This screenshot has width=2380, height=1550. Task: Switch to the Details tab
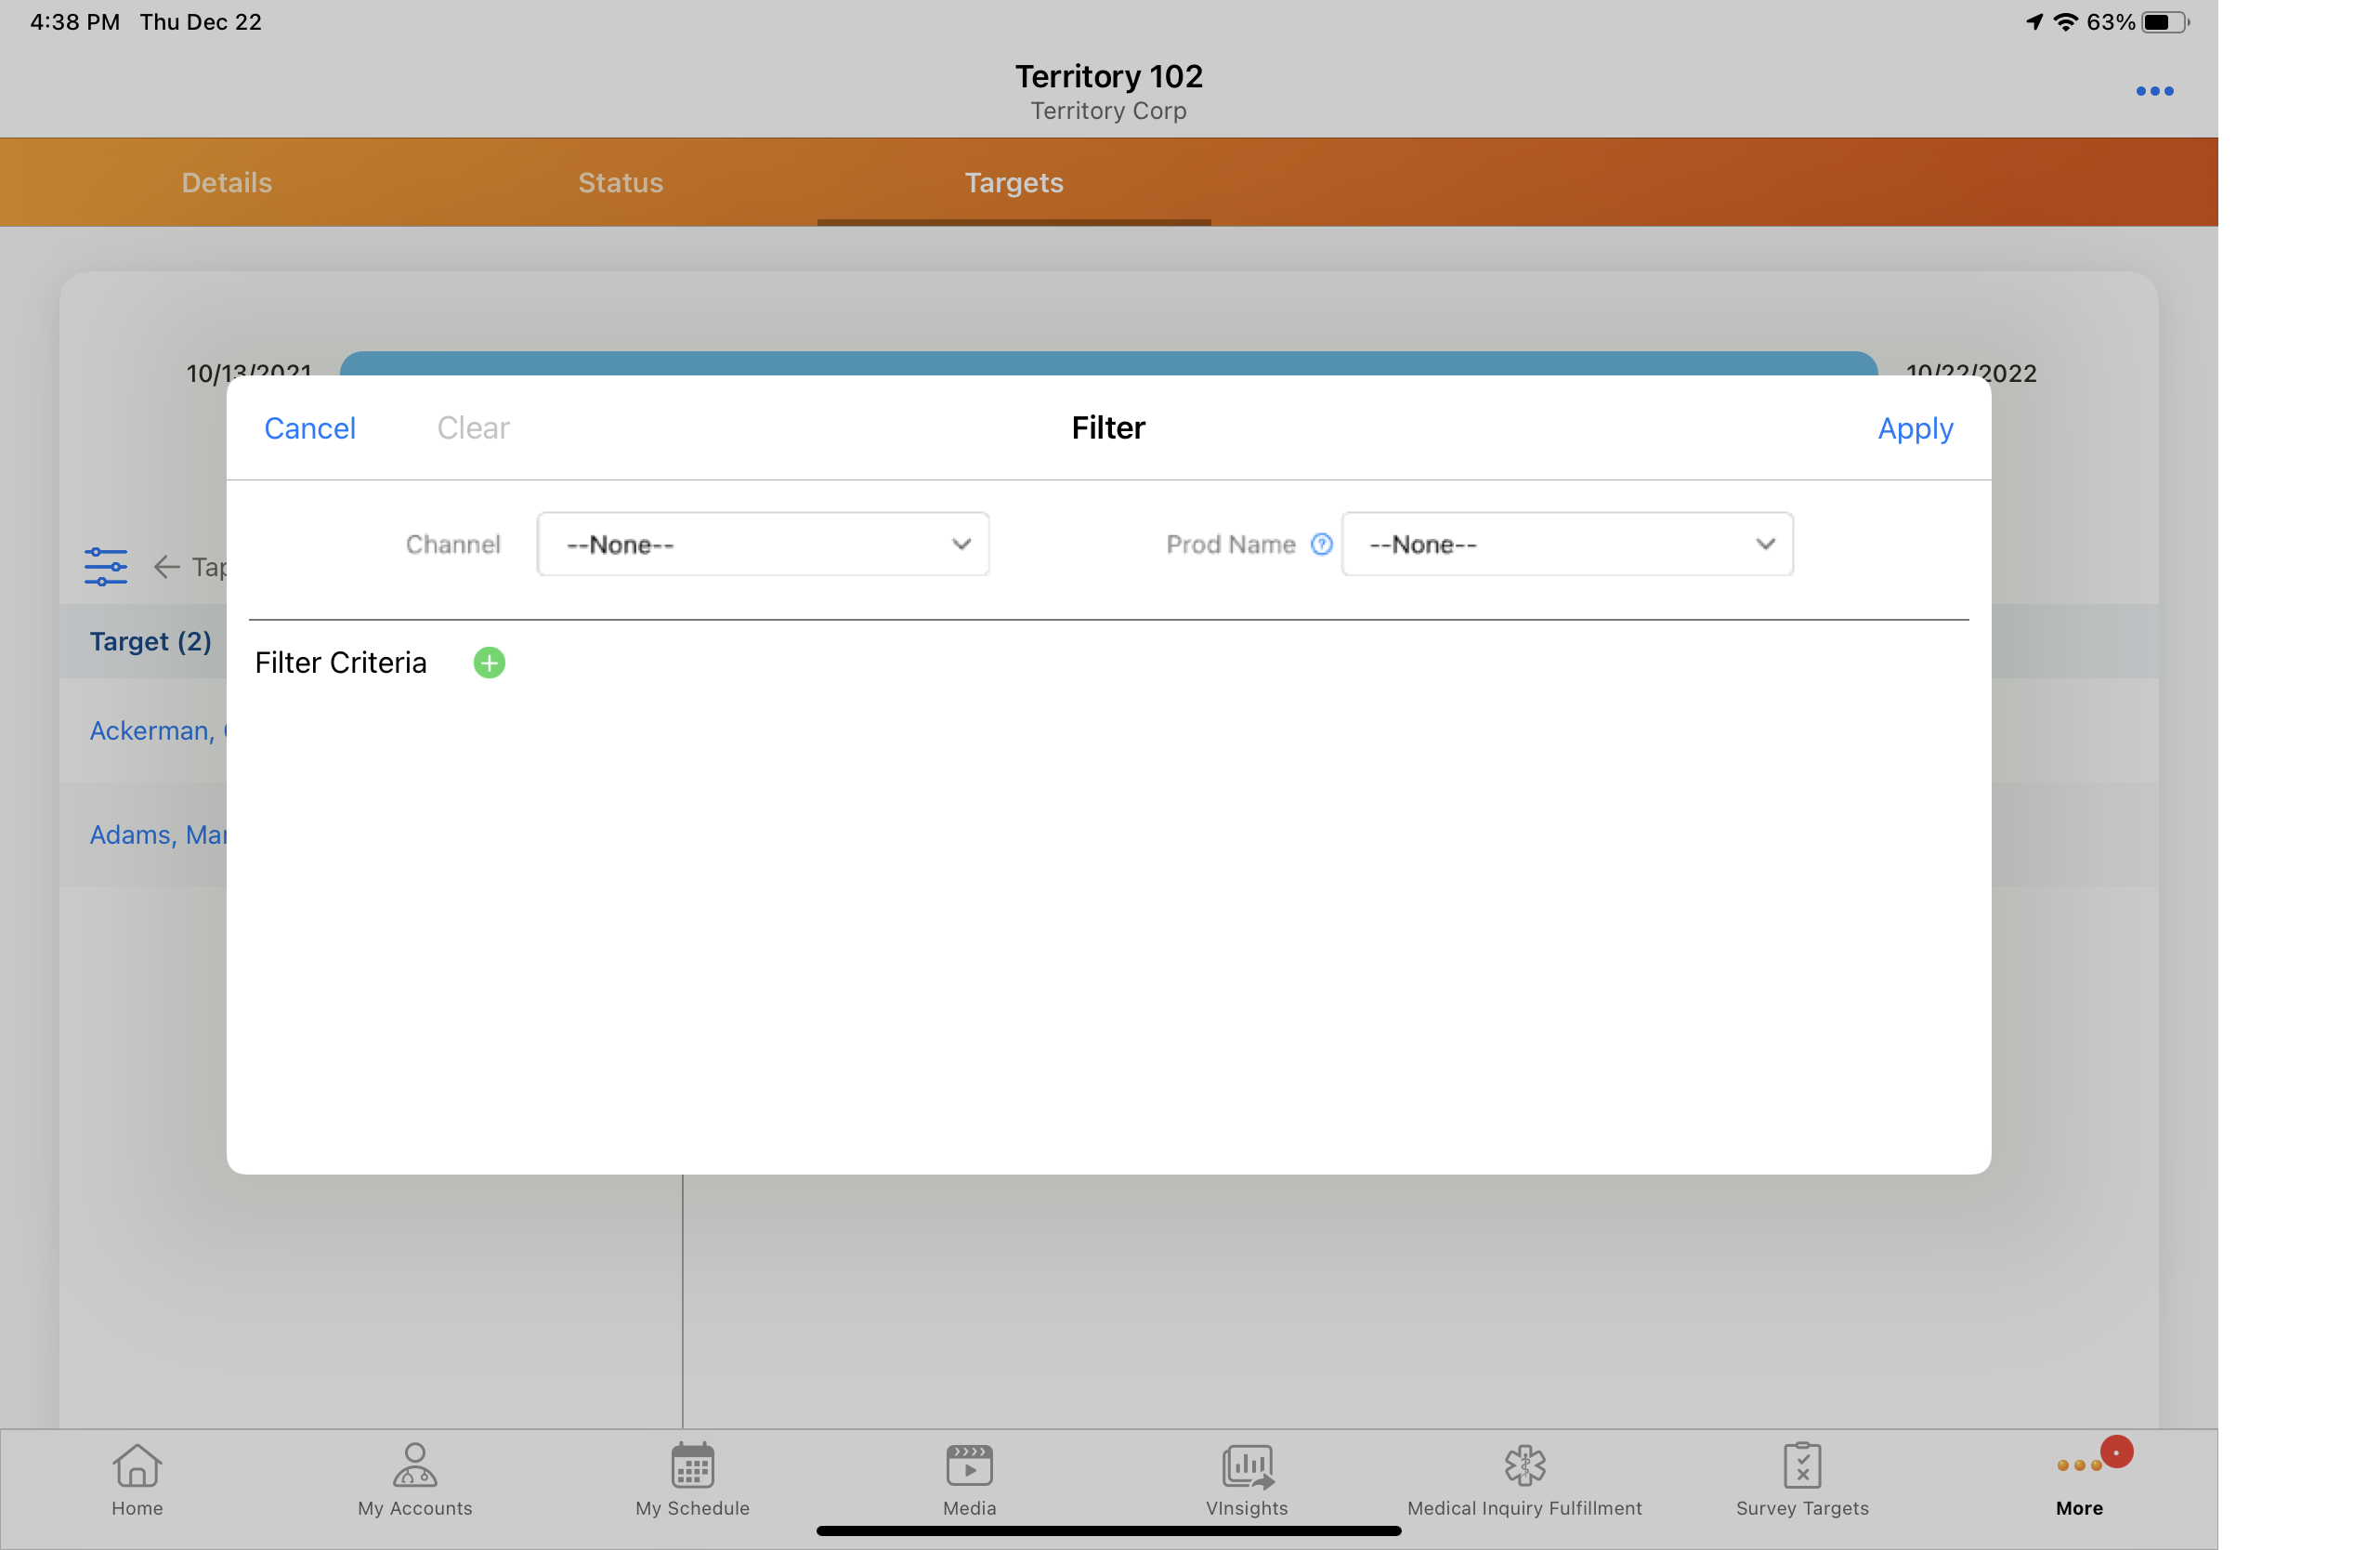click(227, 183)
